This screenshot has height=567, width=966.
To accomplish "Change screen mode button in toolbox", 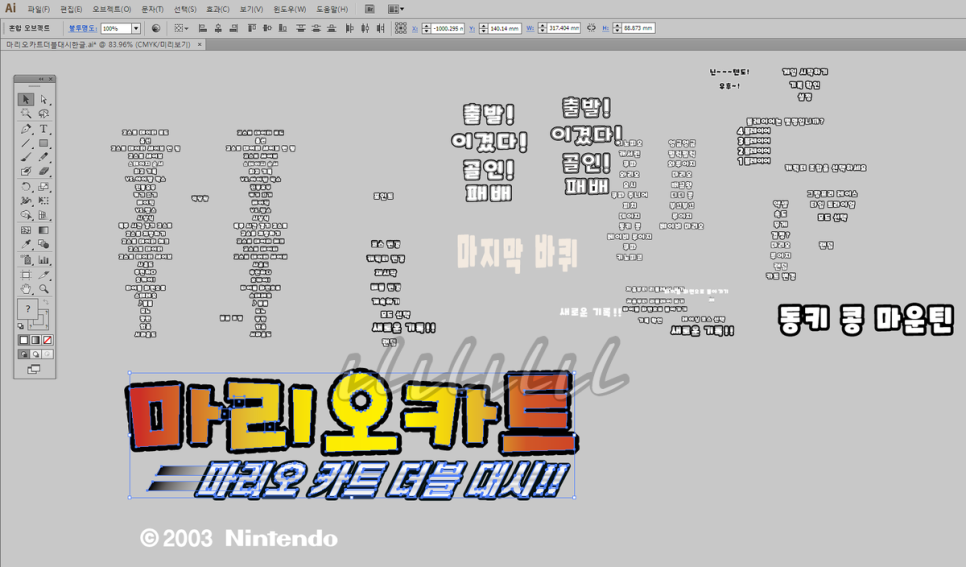I will pyautogui.click(x=34, y=369).
